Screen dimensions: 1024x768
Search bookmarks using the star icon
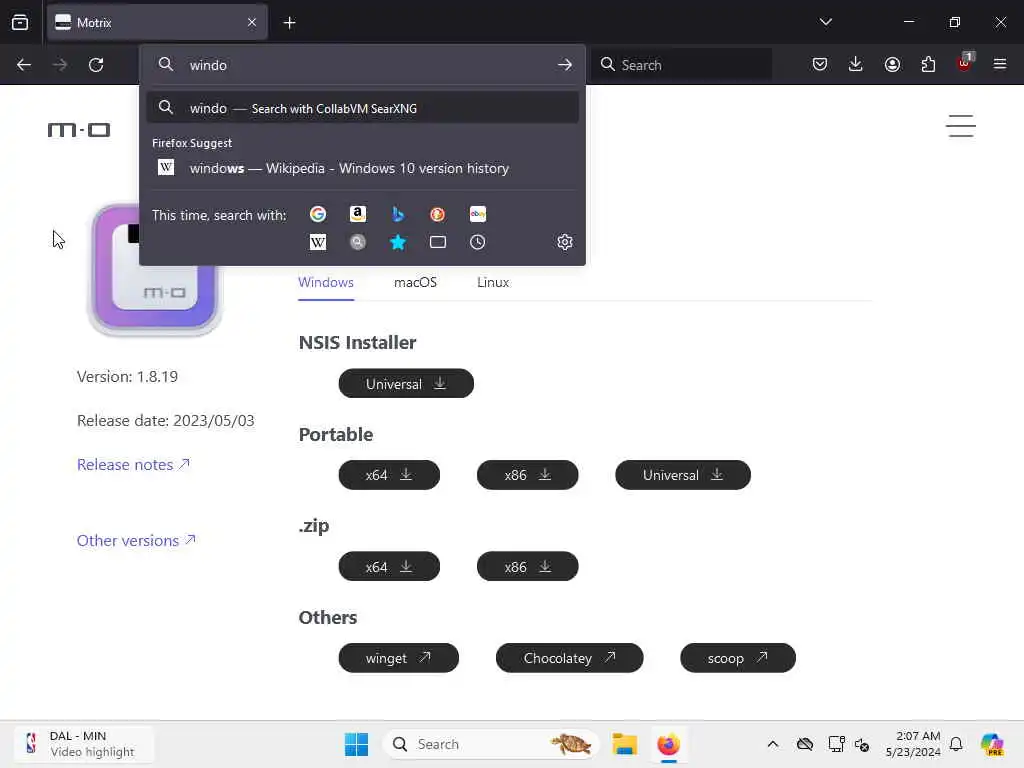(x=397, y=242)
